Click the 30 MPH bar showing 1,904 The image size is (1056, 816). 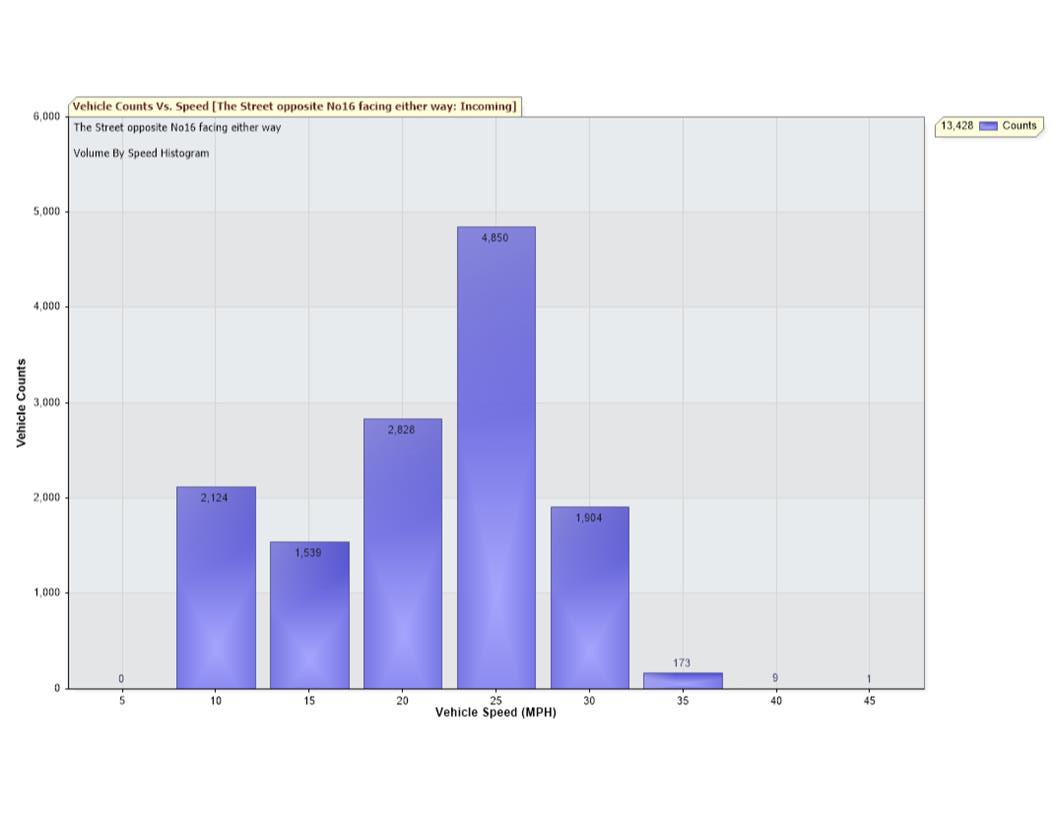[x=589, y=600]
